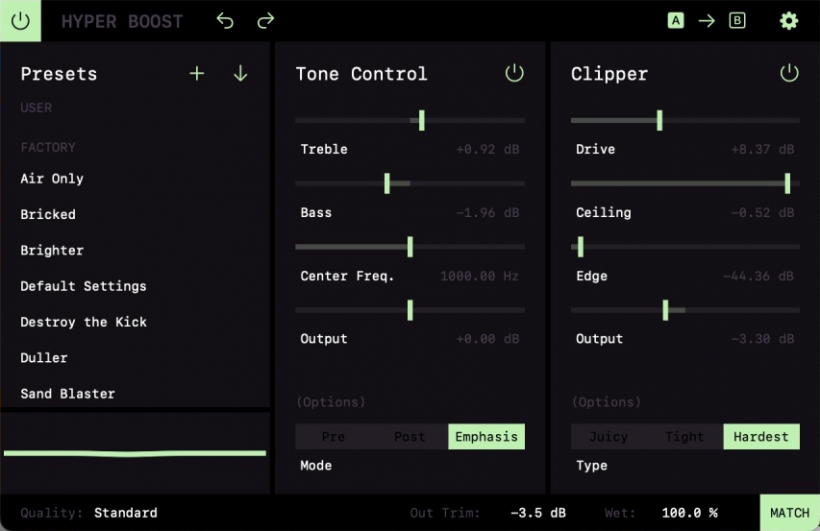
Task: Click the undo arrow icon
Action: pyautogui.click(x=225, y=21)
